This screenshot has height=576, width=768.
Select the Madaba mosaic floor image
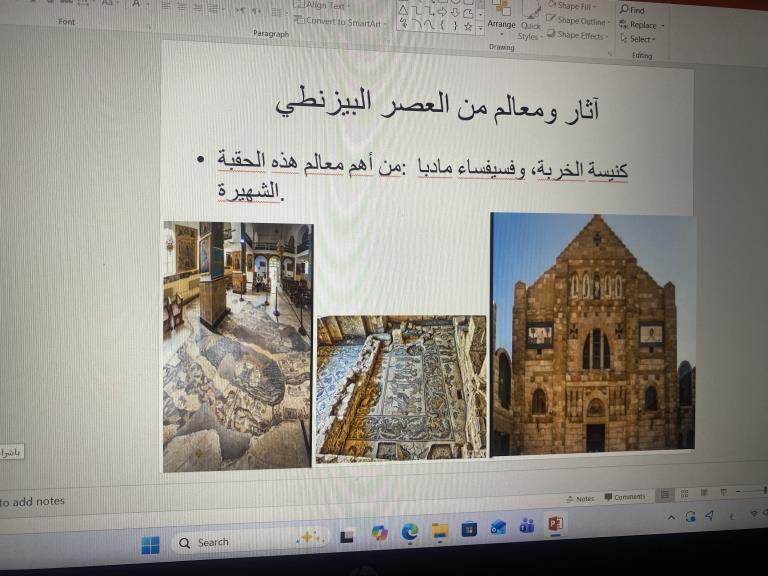401,388
